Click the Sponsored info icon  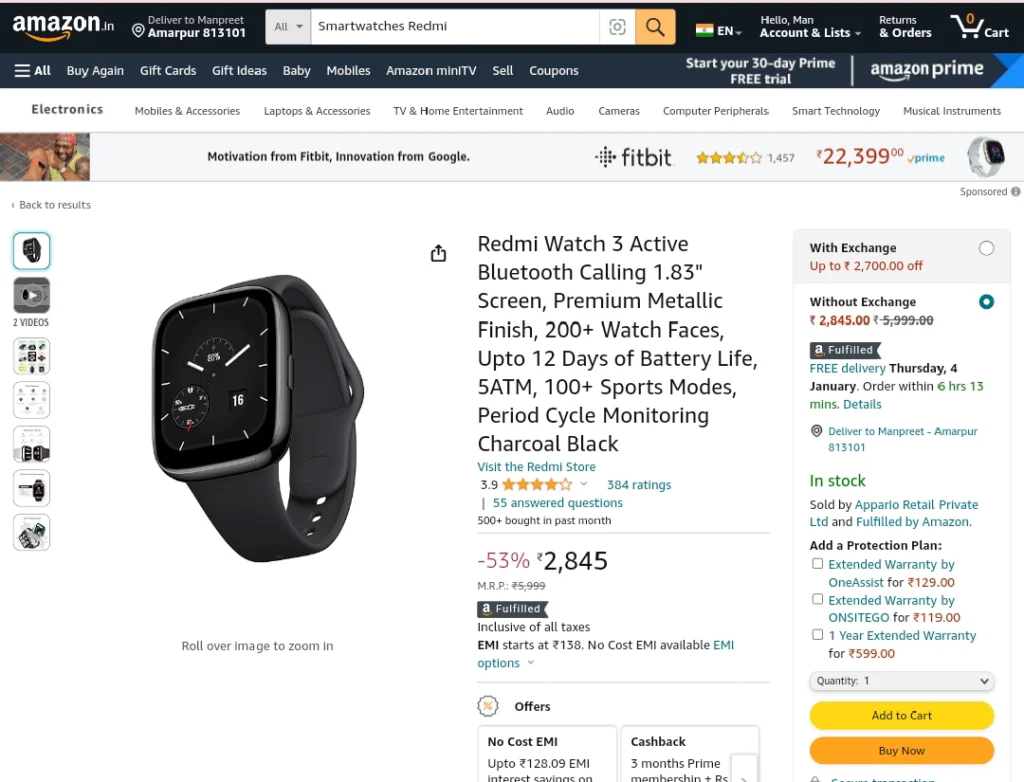pos(1016,191)
